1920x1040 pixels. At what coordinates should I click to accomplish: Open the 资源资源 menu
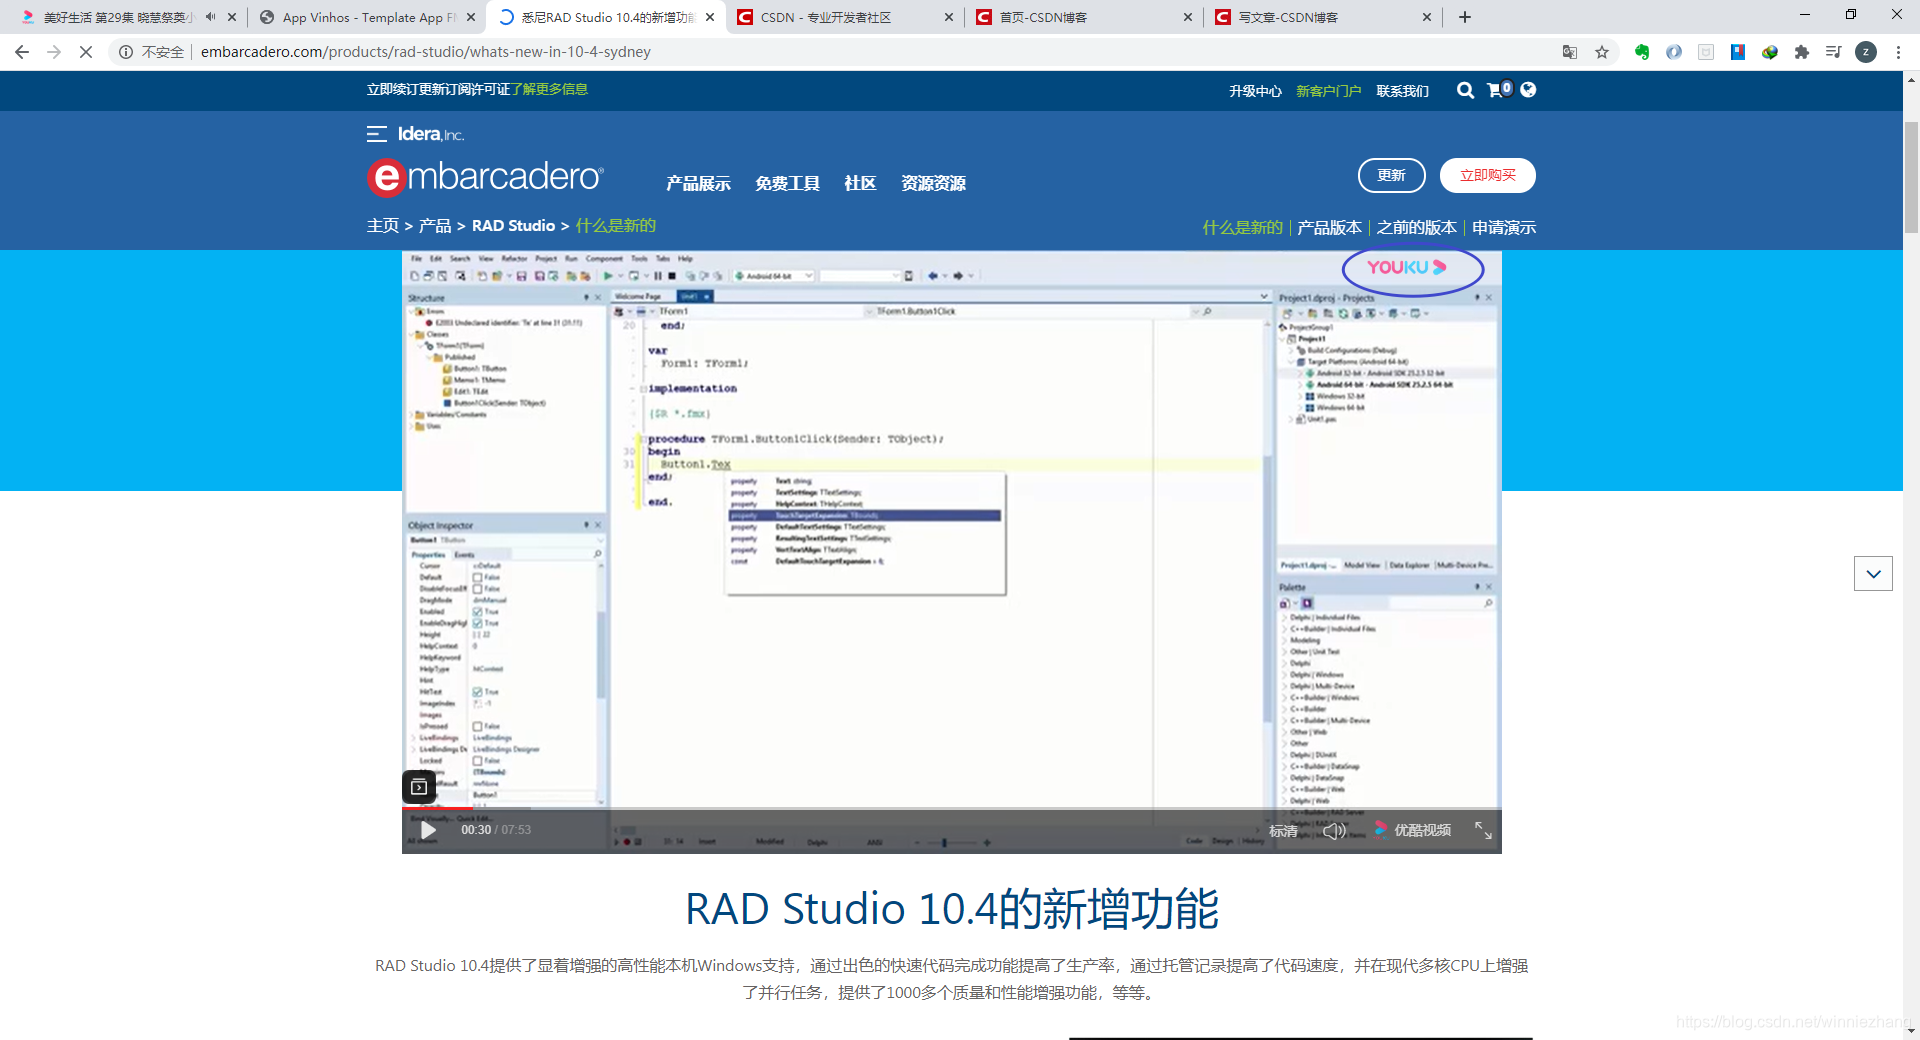click(x=933, y=183)
